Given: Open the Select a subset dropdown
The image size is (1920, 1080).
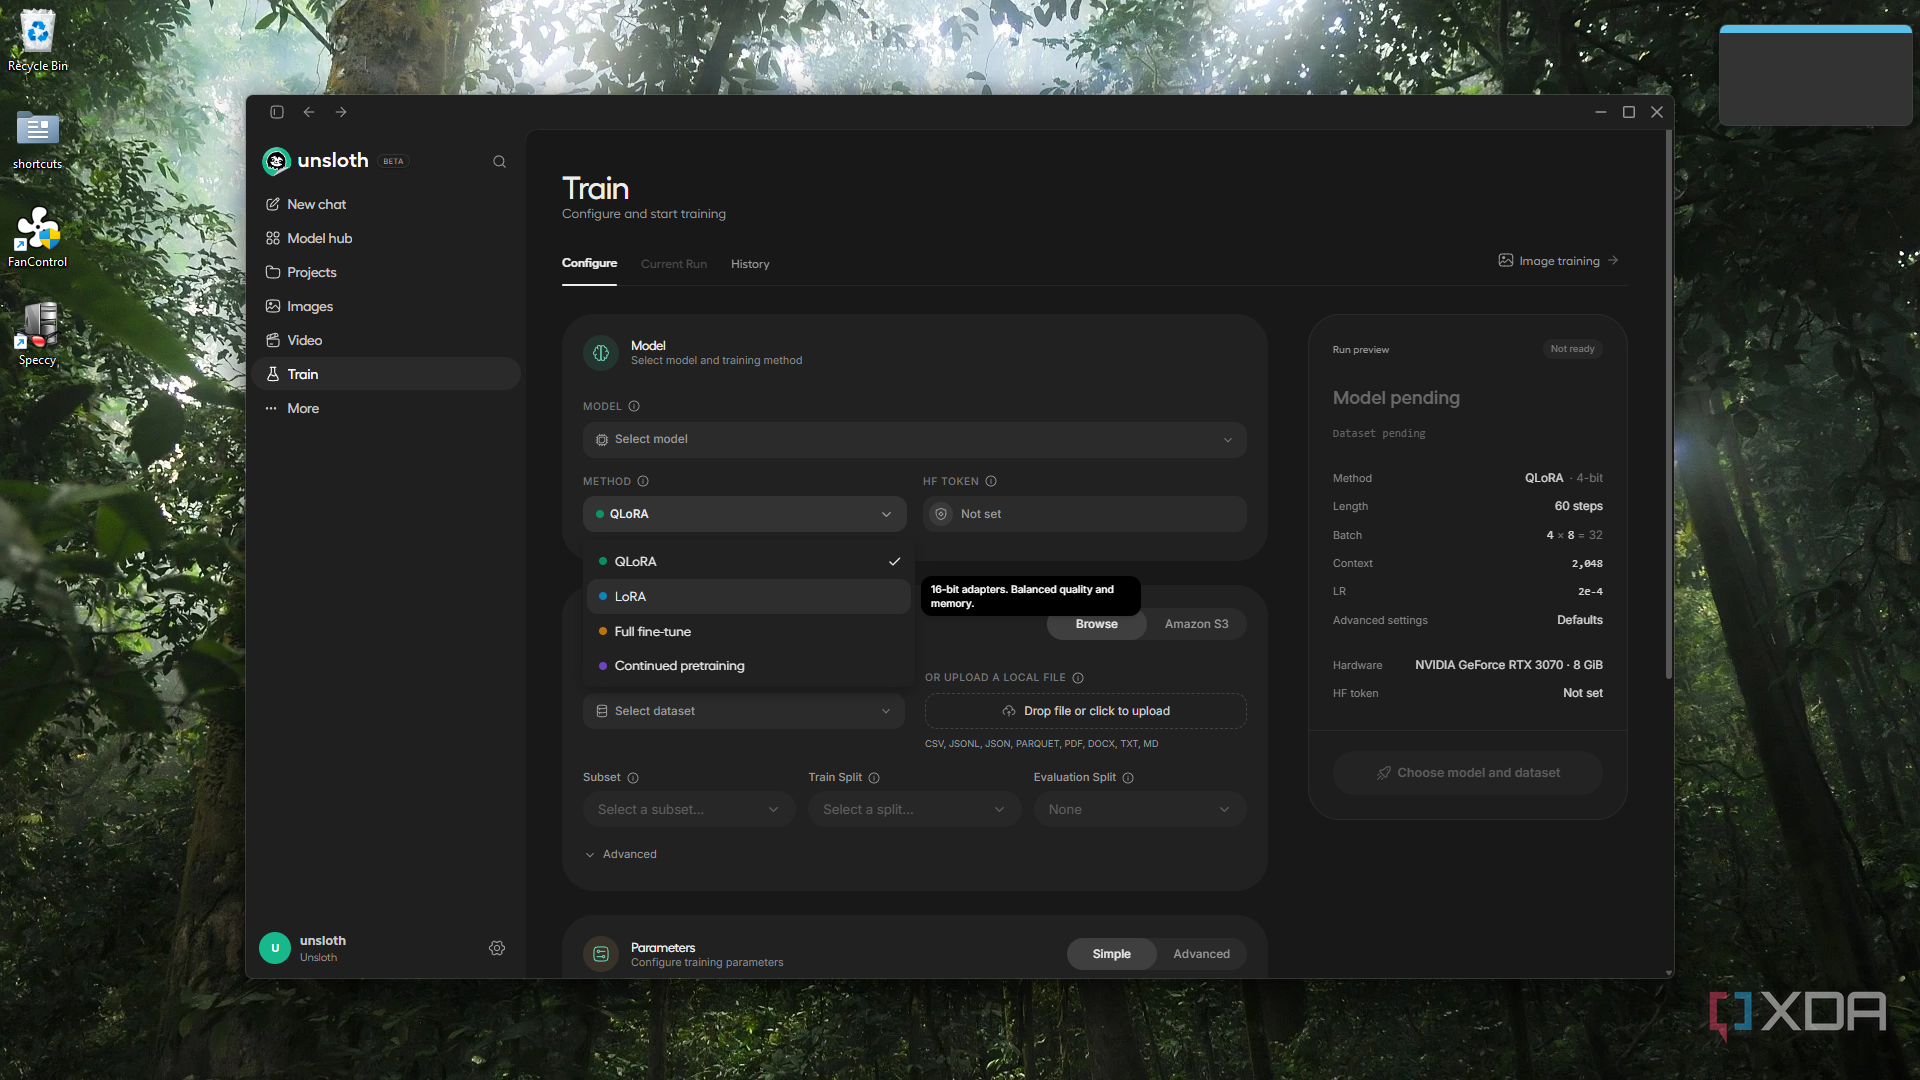Looking at the screenshot, I should pyautogui.click(x=689, y=810).
